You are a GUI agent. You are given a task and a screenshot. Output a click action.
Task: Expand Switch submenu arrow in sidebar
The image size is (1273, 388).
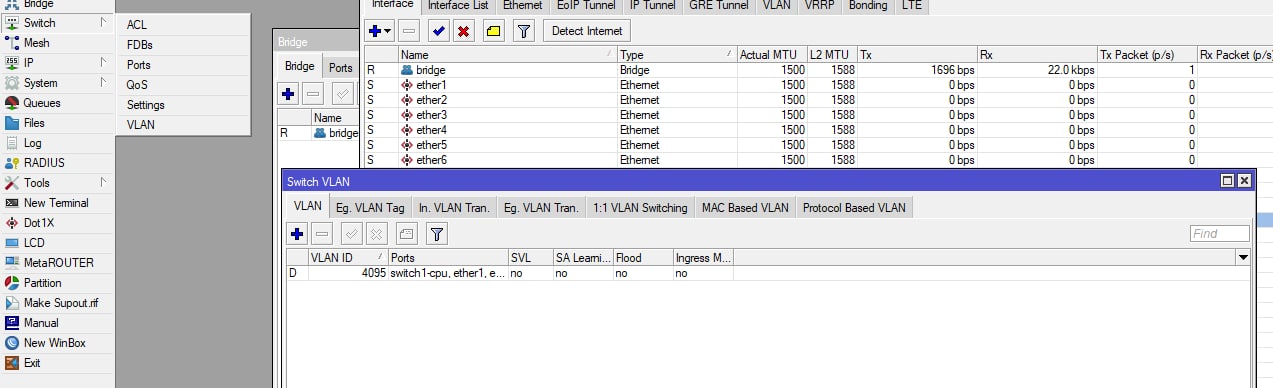click(x=104, y=23)
